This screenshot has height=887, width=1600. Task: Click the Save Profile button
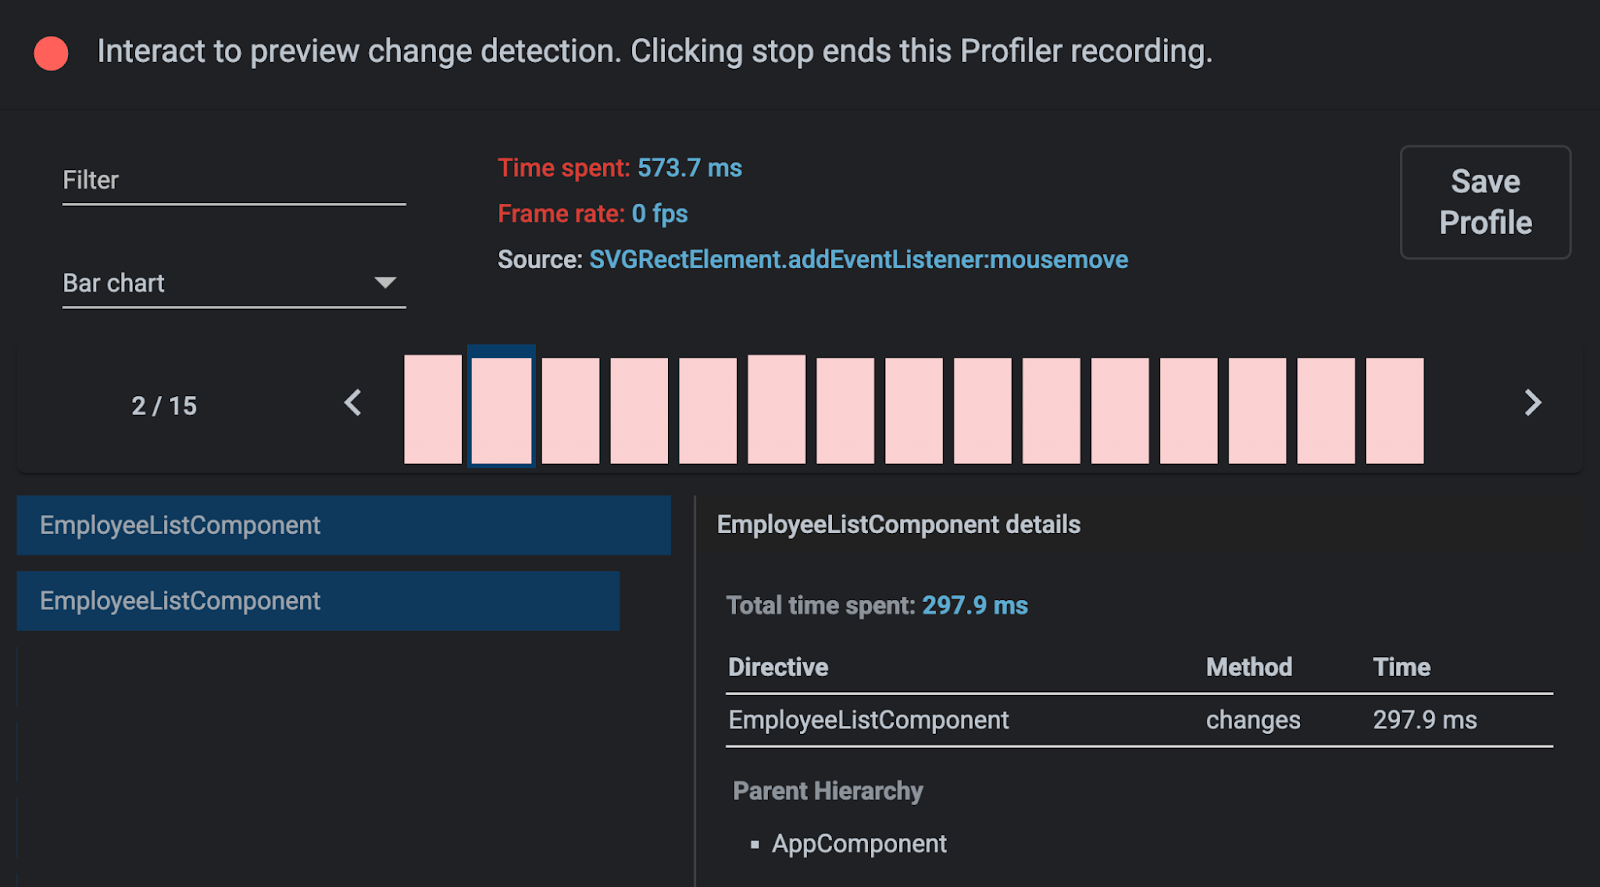pyautogui.click(x=1485, y=202)
